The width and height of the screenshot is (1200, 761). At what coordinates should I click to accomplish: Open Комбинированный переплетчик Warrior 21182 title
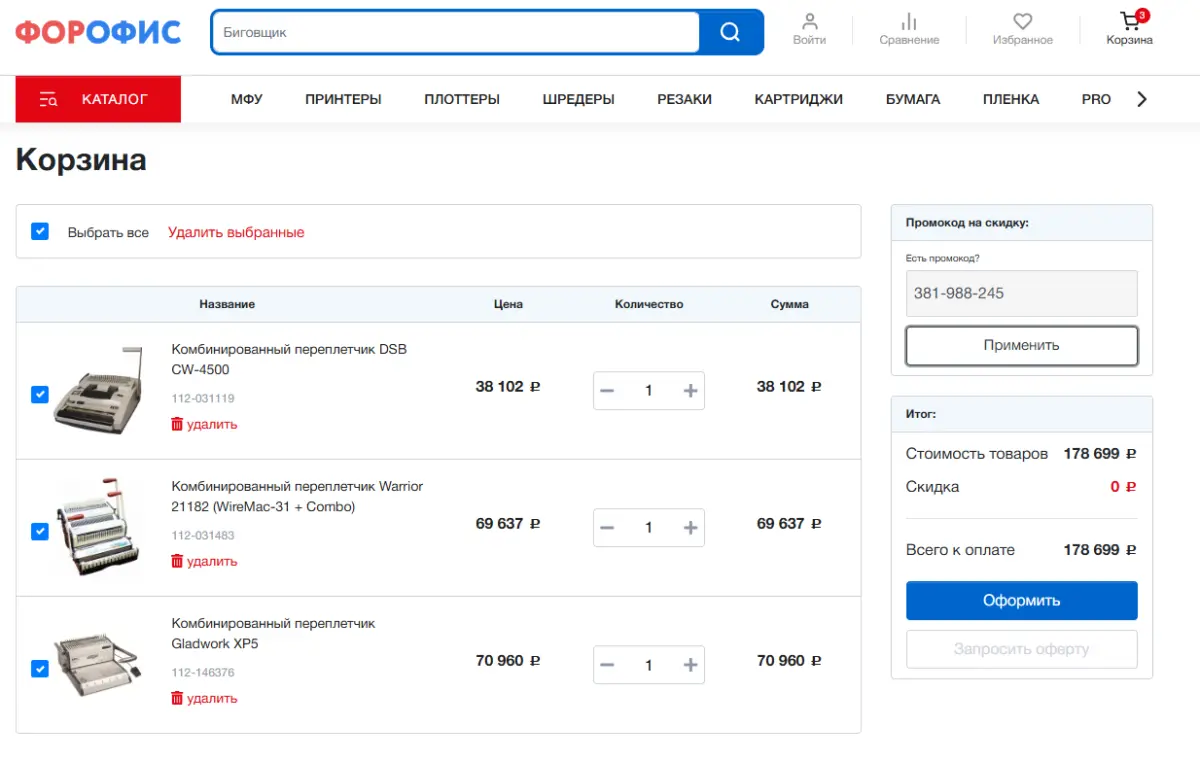click(x=297, y=496)
